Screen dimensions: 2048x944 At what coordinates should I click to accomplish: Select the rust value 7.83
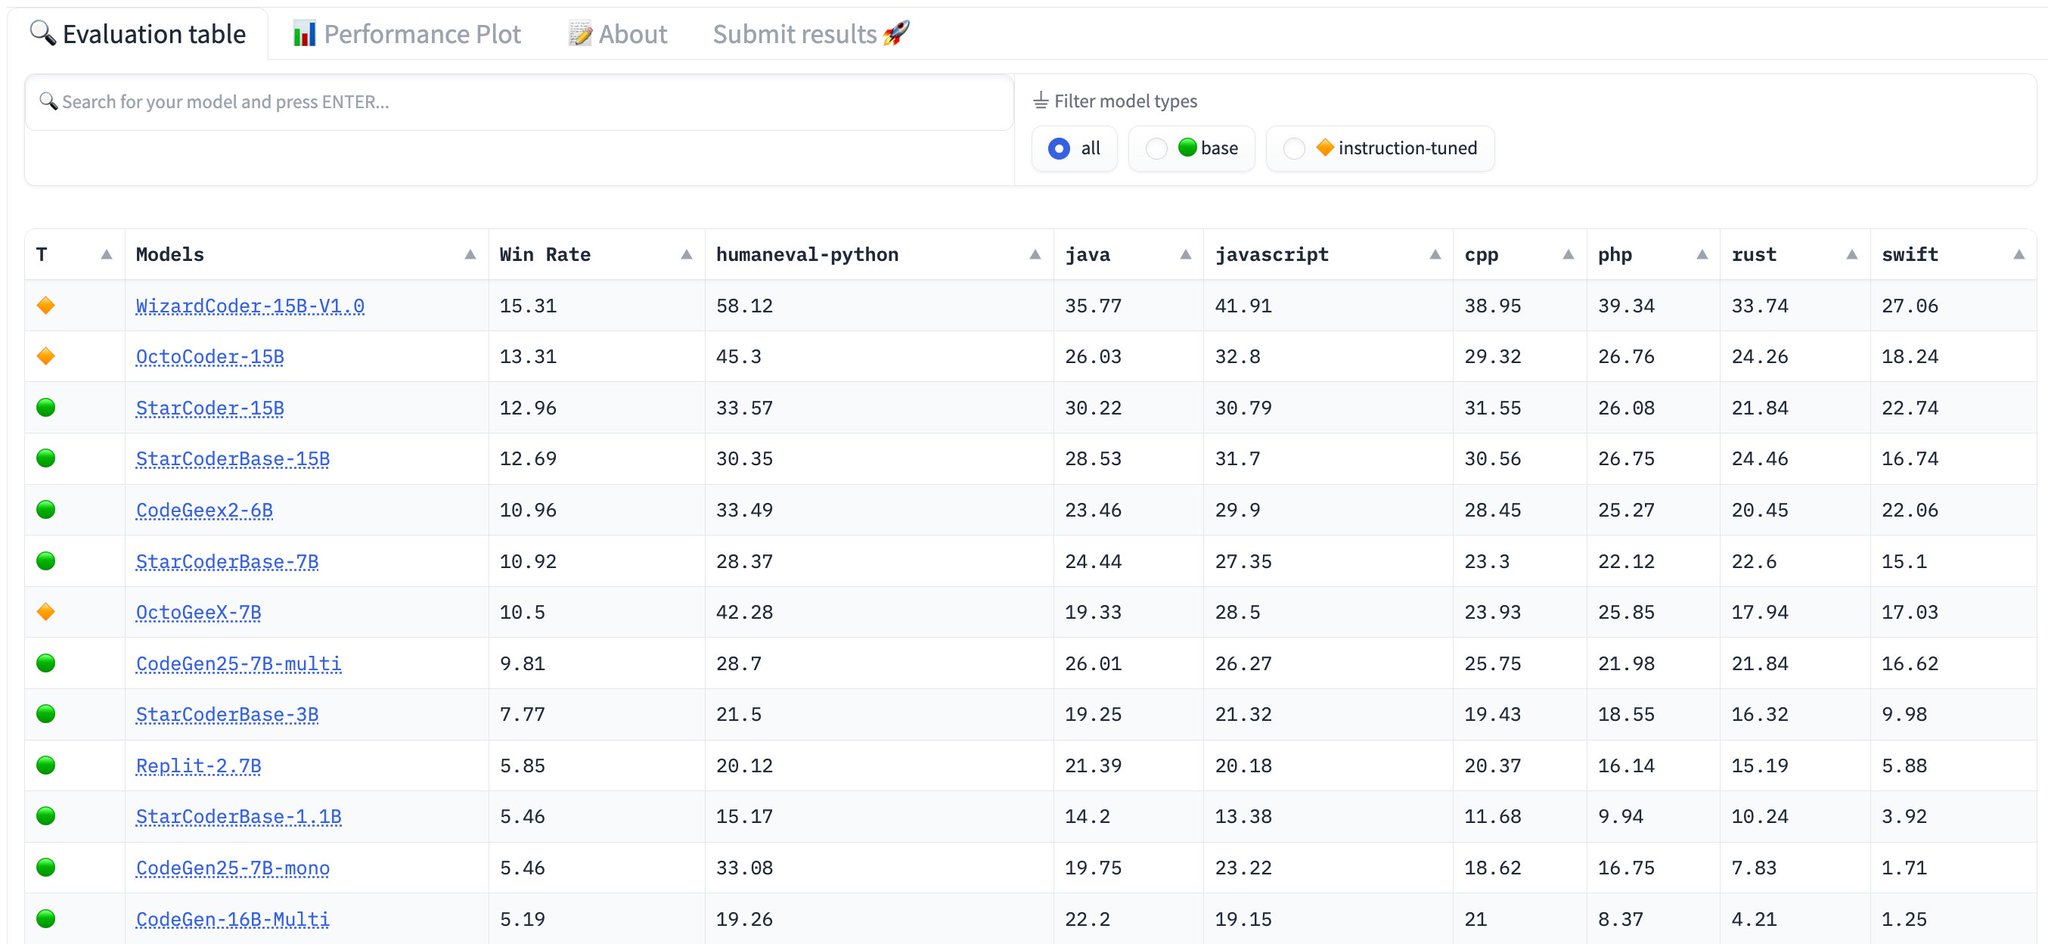[1754, 868]
